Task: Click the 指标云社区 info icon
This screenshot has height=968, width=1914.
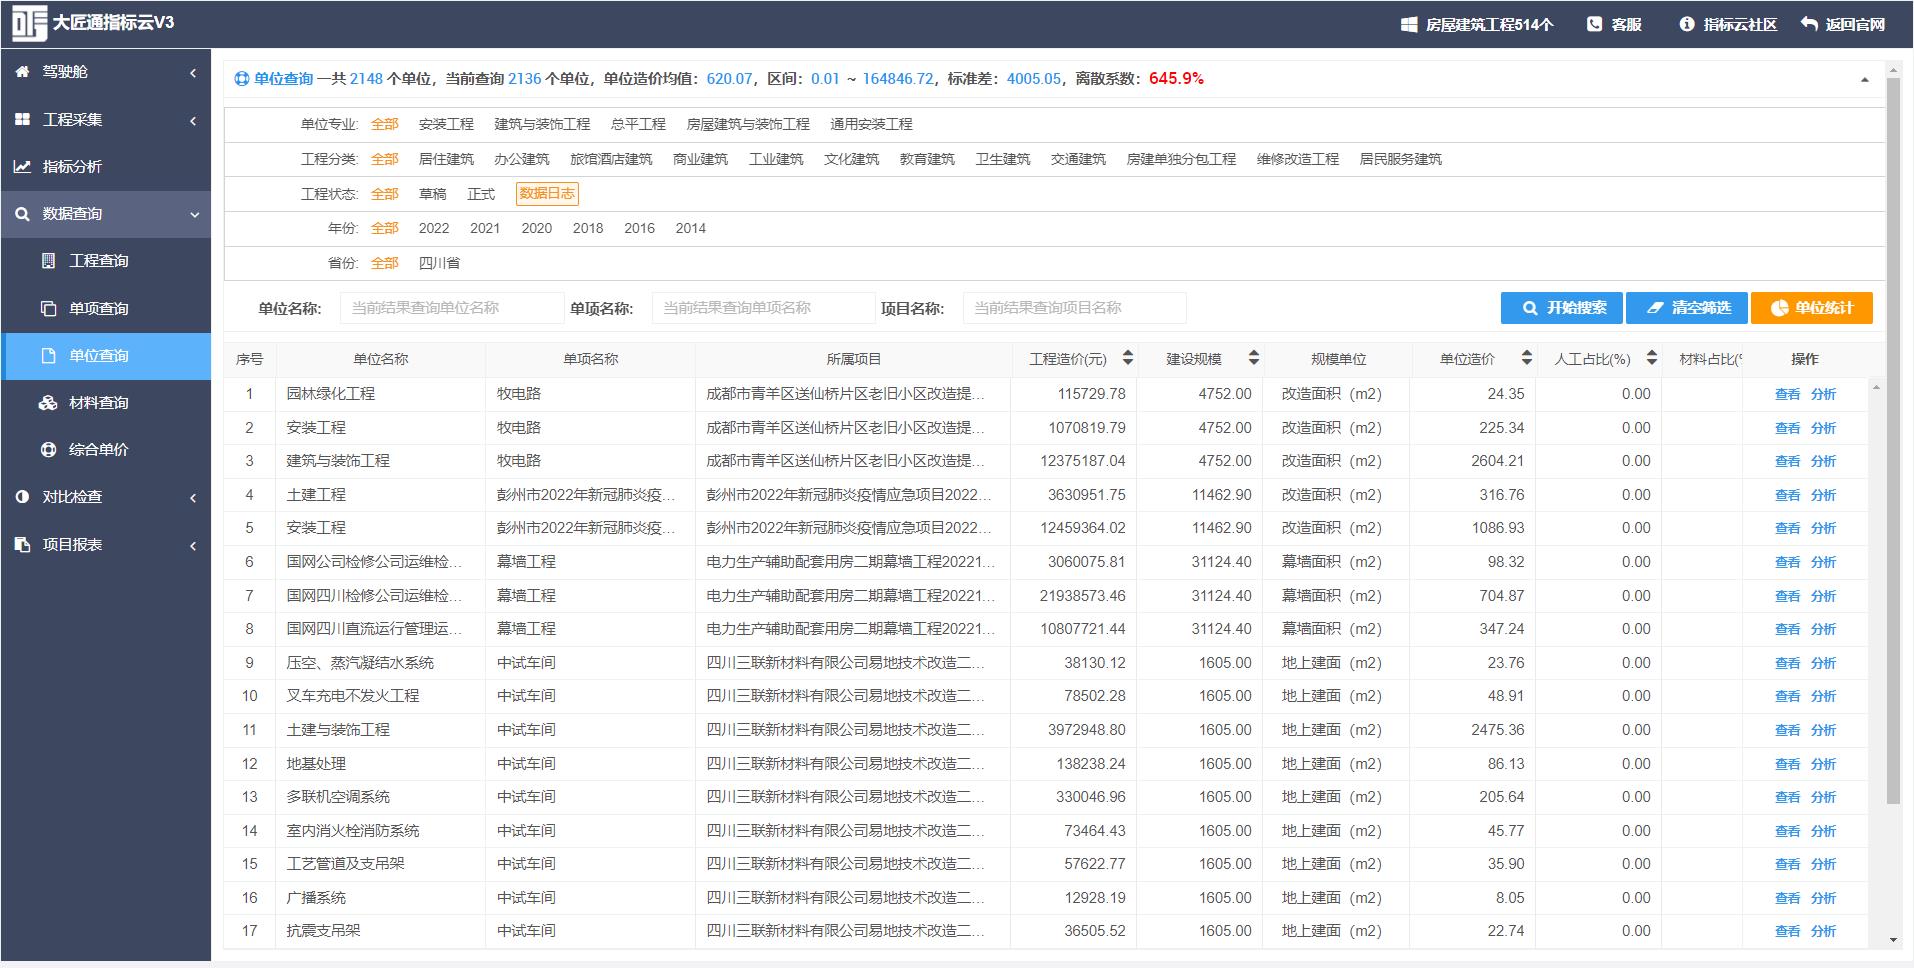Action: 1687,24
